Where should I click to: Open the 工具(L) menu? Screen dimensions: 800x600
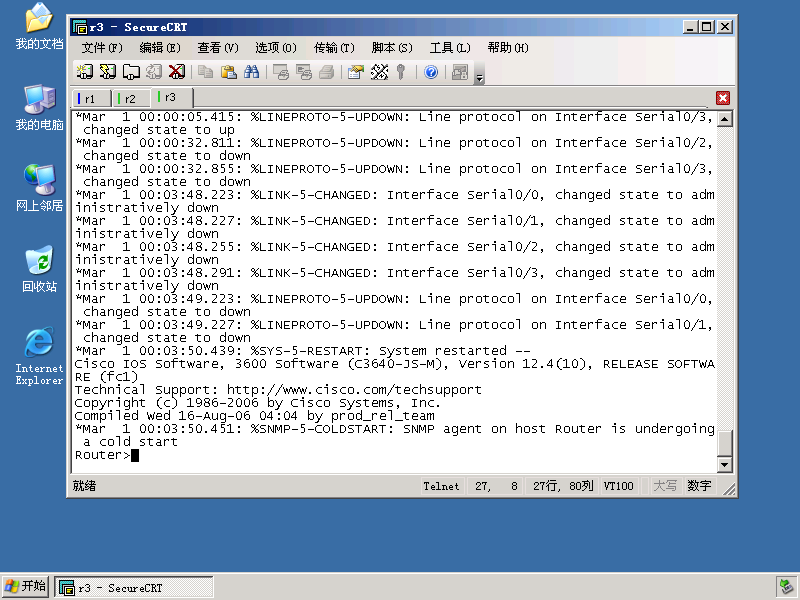pos(450,48)
